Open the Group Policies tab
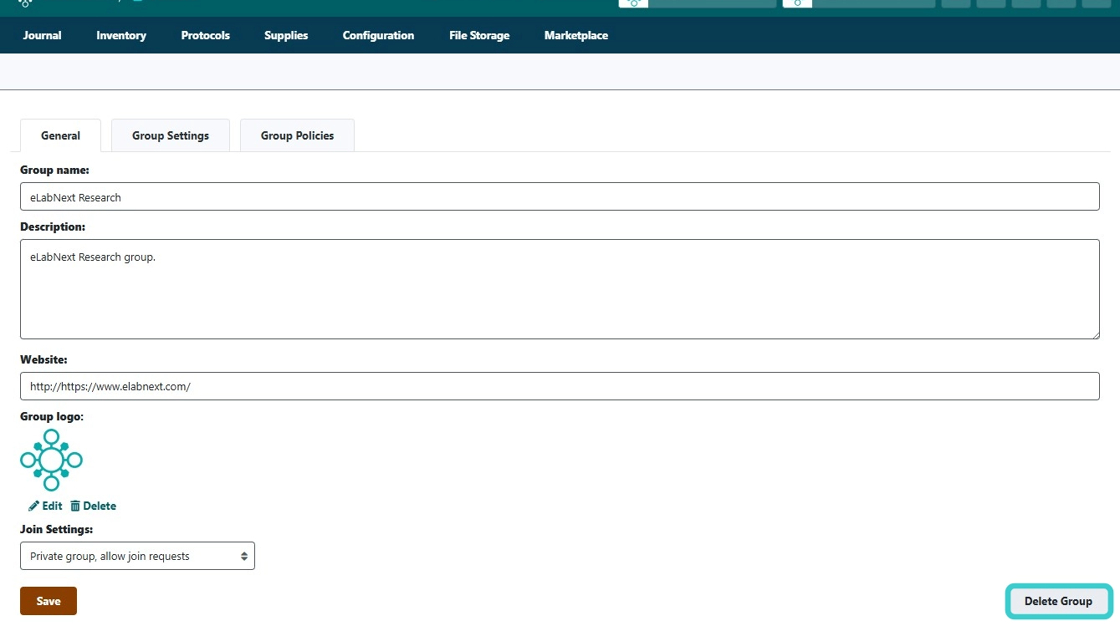The width and height of the screenshot is (1120, 626). (x=297, y=136)
